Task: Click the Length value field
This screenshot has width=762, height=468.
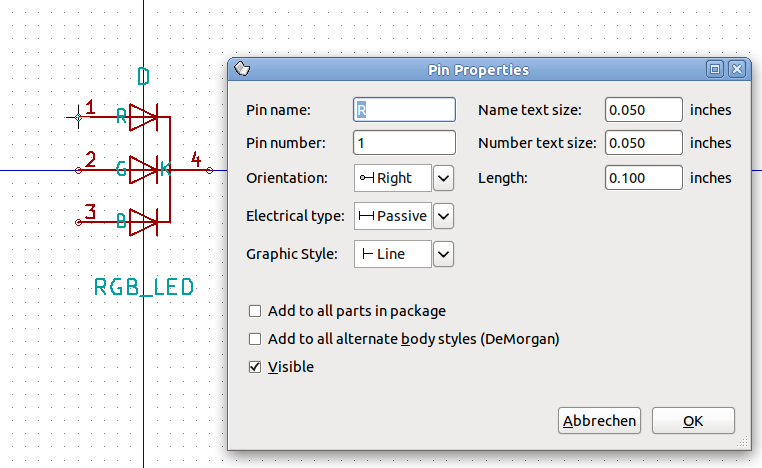Action: tap(643, 178)
